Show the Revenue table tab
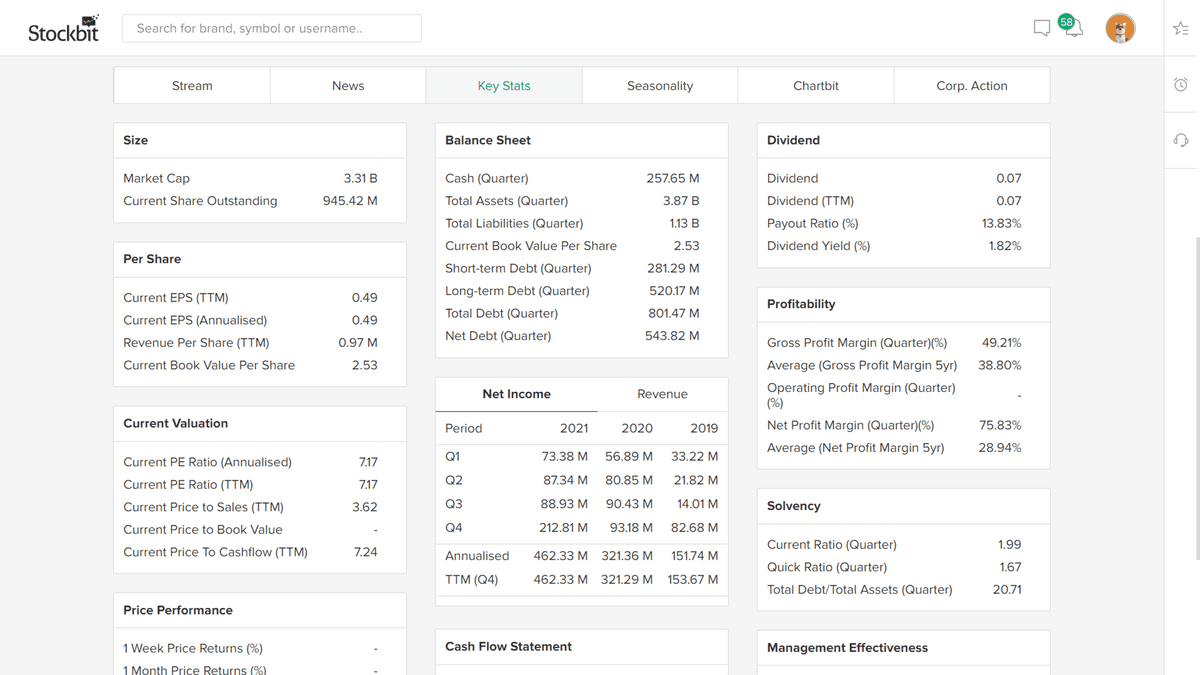The image size is (1200, 675). click(662, 394)
